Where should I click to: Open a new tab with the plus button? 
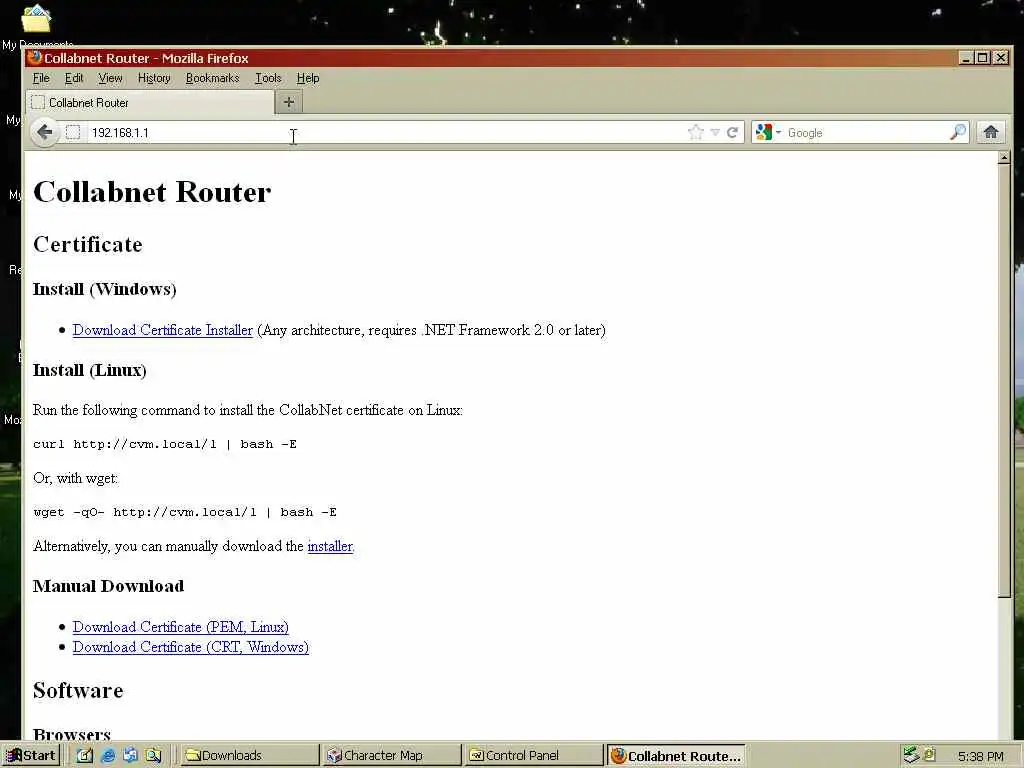(x=289, y=102)
